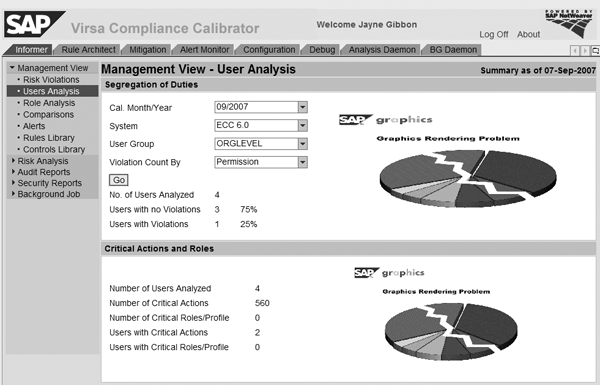Click the Log Off link
Screen dimensions: 600x385
(x=494, y=34)
